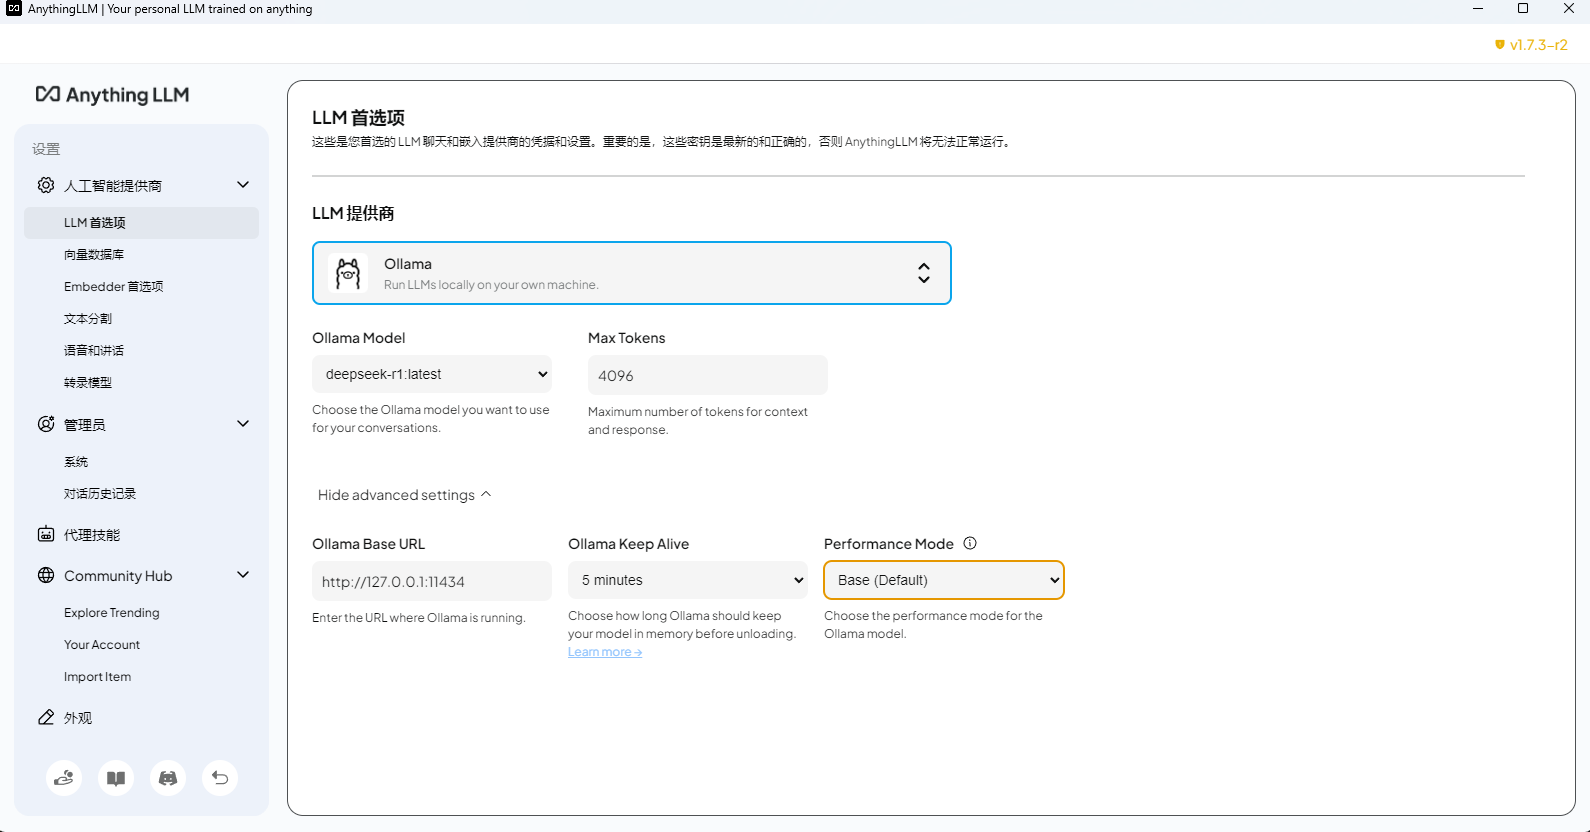The width and height of the screenshot is (1590, 832).
Task: Collapse the Community Hub section chevron
Action: pos(243,575)
